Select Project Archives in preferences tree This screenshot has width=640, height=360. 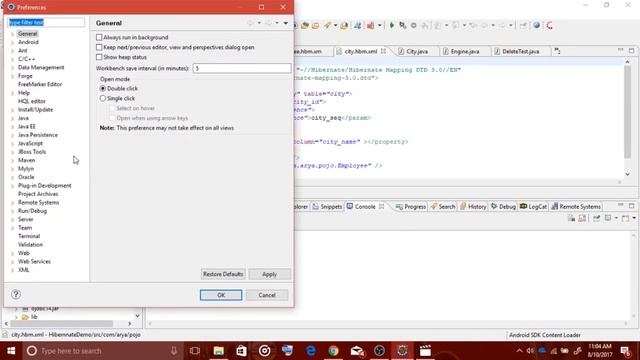pyautogui.click(x=38, y=194)
